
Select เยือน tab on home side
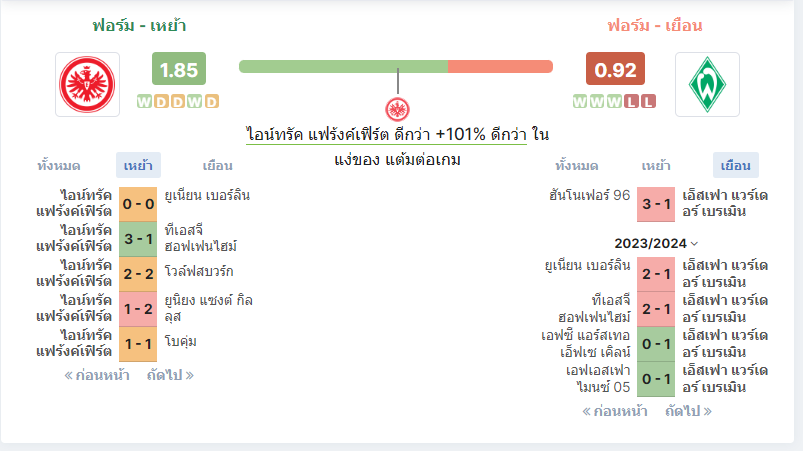pos(218,165)
